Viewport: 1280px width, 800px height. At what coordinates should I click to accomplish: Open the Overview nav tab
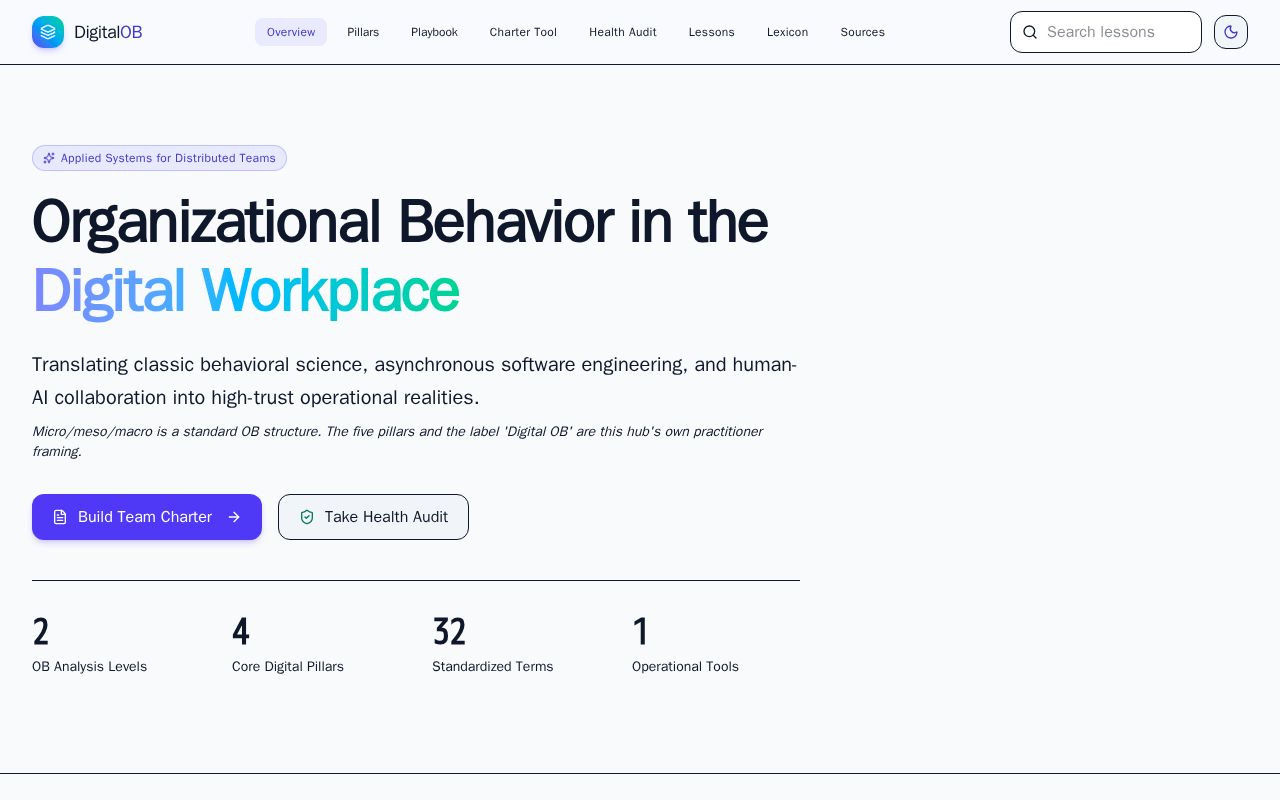[x=291, y=32]
